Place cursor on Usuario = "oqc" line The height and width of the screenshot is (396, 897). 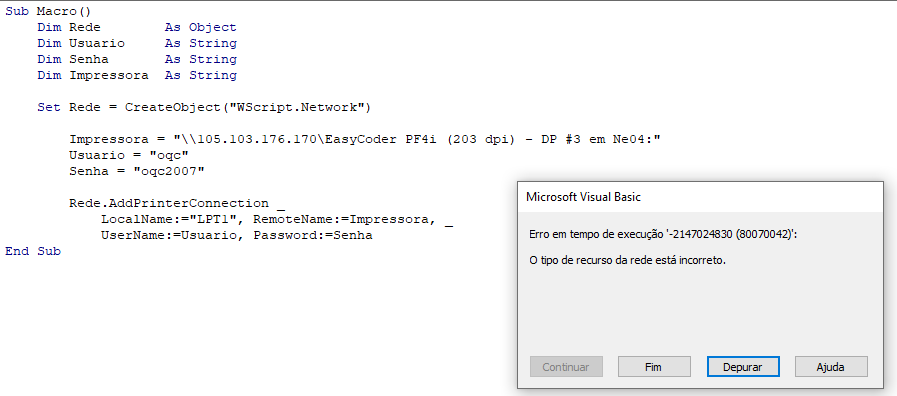point(129,156)
